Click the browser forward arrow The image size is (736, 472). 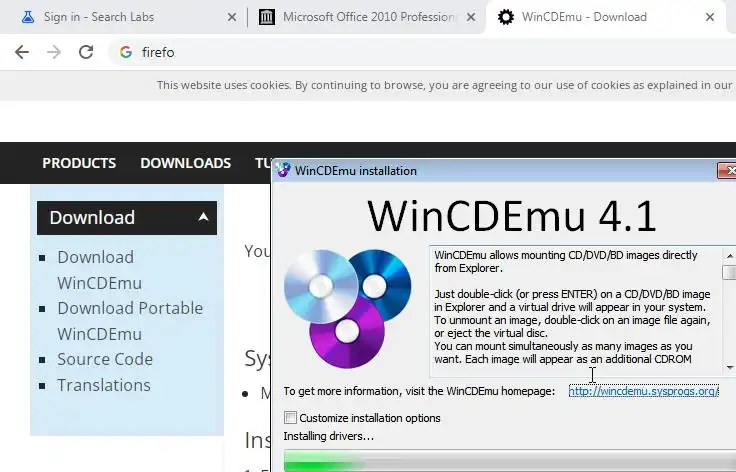[54, 52]
